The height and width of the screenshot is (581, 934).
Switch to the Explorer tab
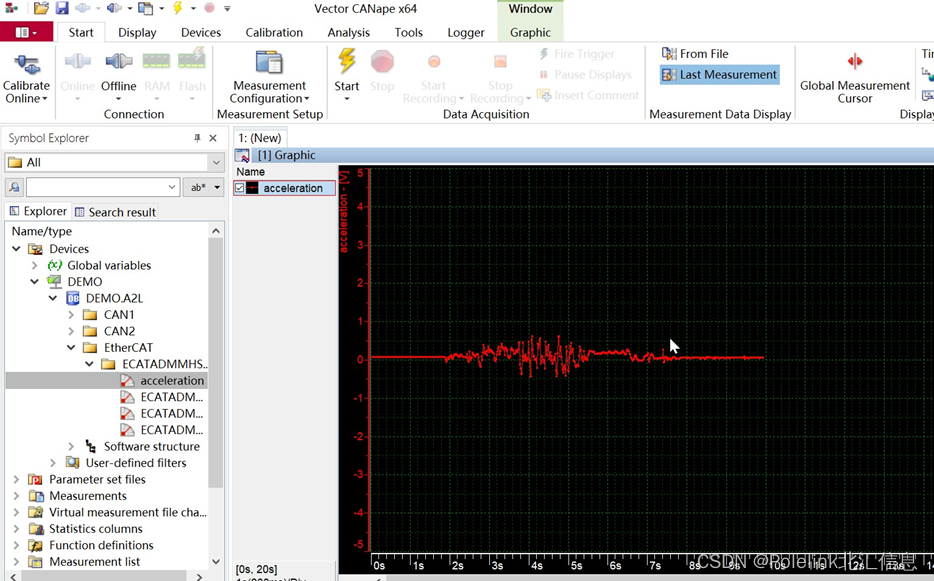[38, 212]
